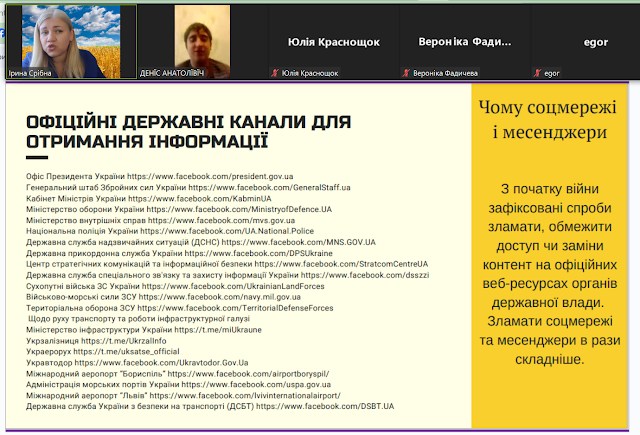
Task: Open Украерорух t.me/uksatse_official link
Action: (127, 351)
